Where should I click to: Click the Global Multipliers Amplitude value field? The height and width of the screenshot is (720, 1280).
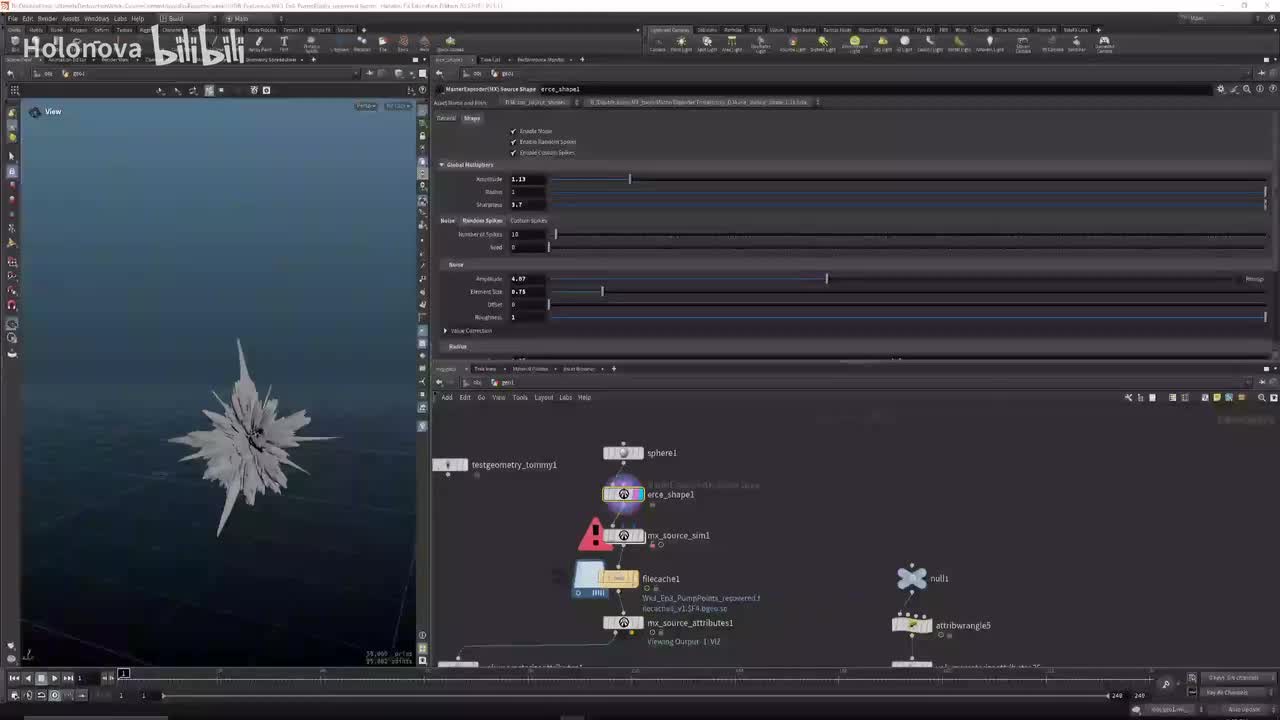click(x=528, y=179)
